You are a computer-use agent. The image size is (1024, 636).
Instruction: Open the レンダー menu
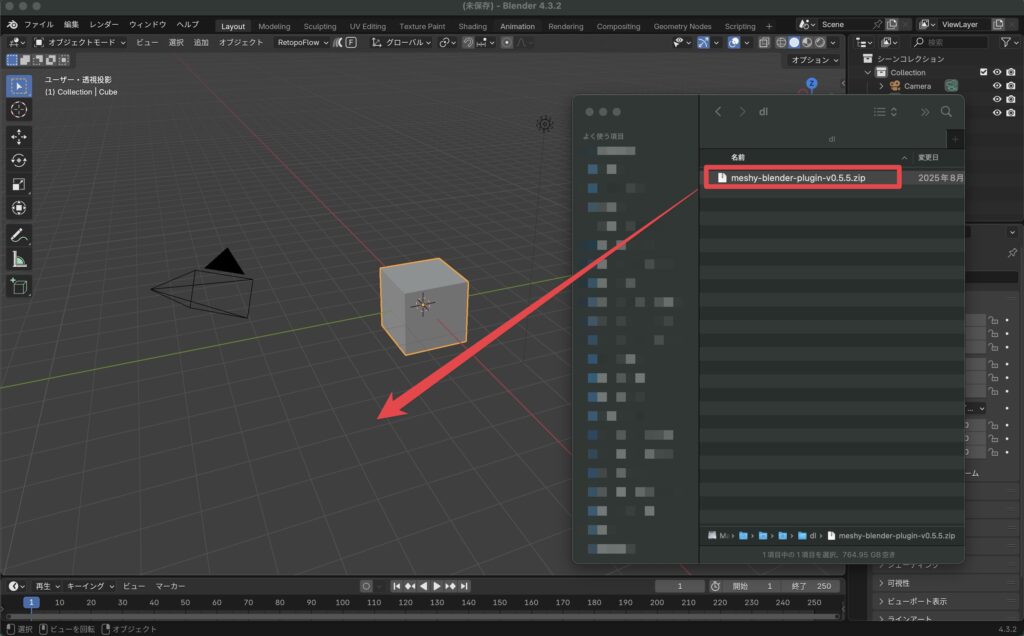click(104, 24)
